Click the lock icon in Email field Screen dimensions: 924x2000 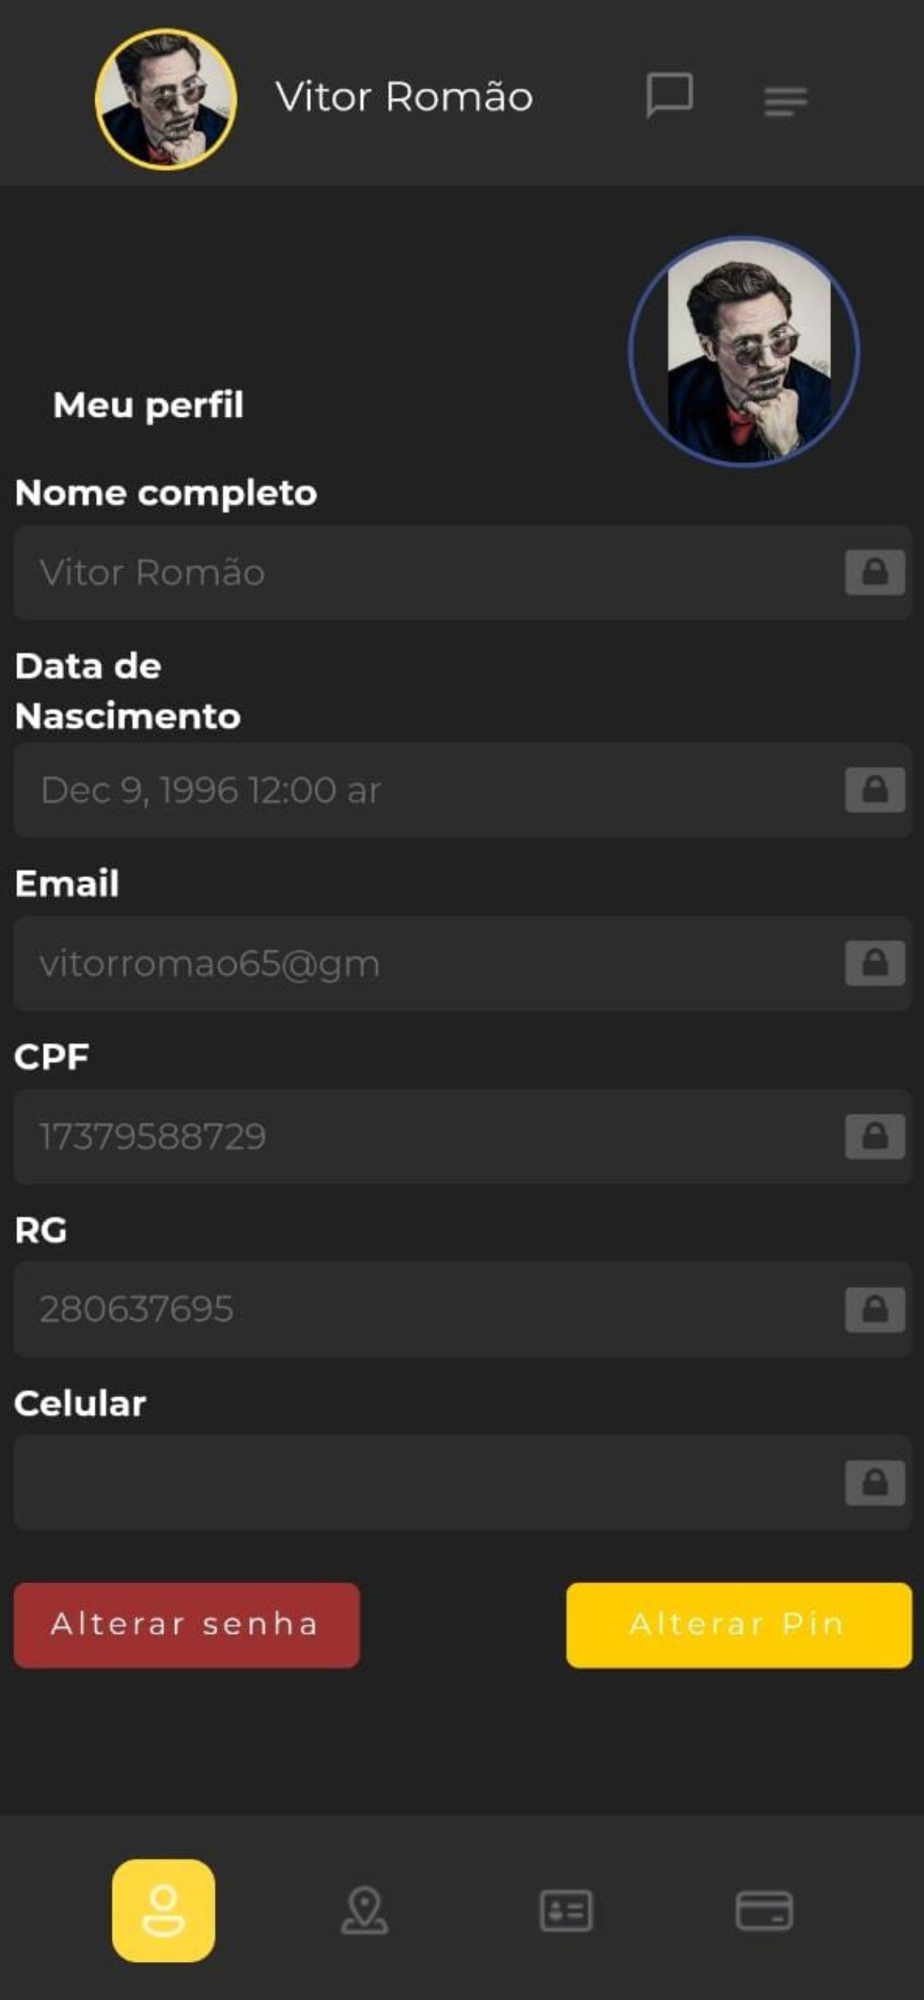875,963
